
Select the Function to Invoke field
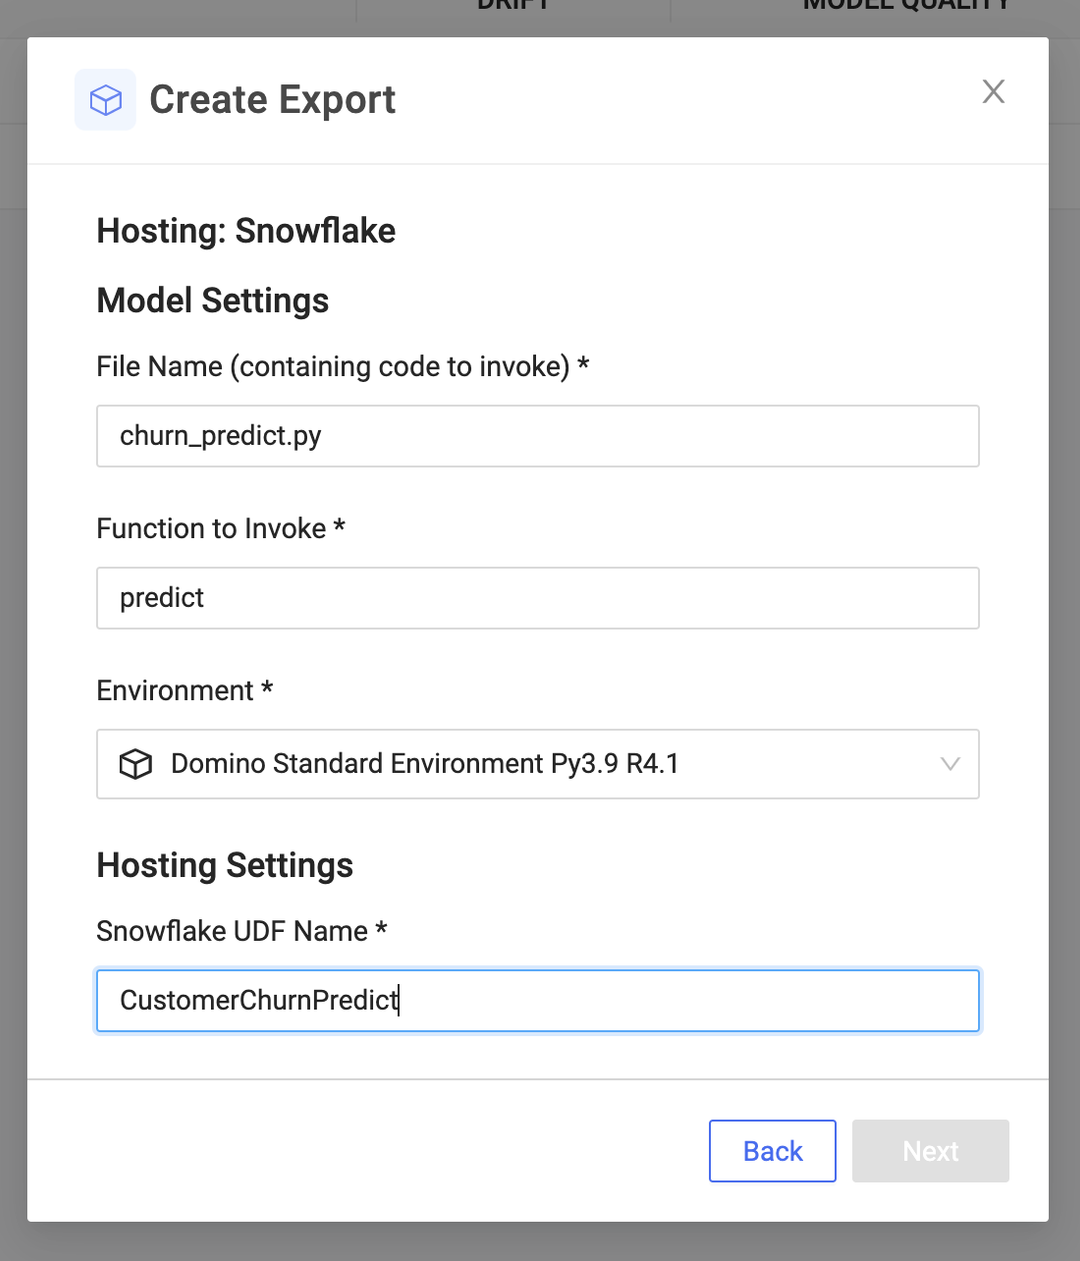pos(538,598)
